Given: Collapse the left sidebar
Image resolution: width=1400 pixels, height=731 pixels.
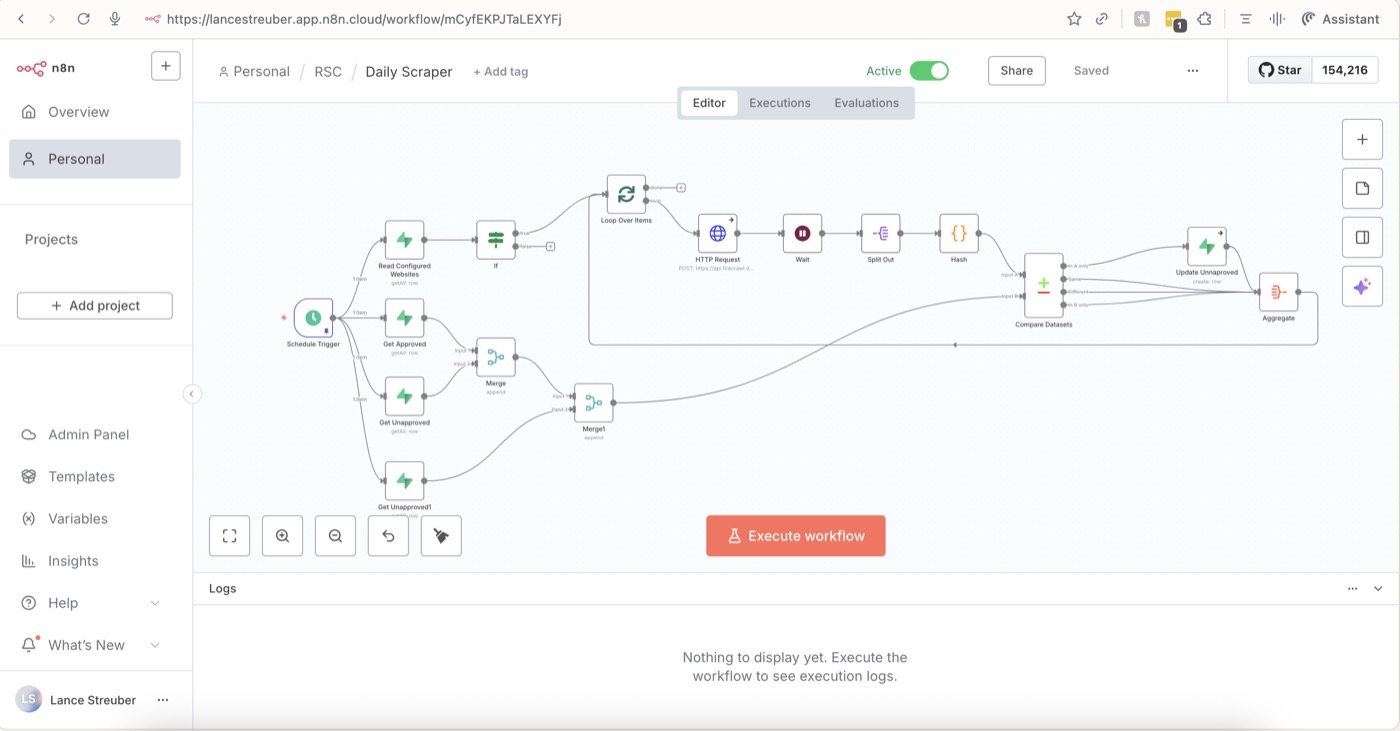Looking at the screenshot, I should 192,394.
